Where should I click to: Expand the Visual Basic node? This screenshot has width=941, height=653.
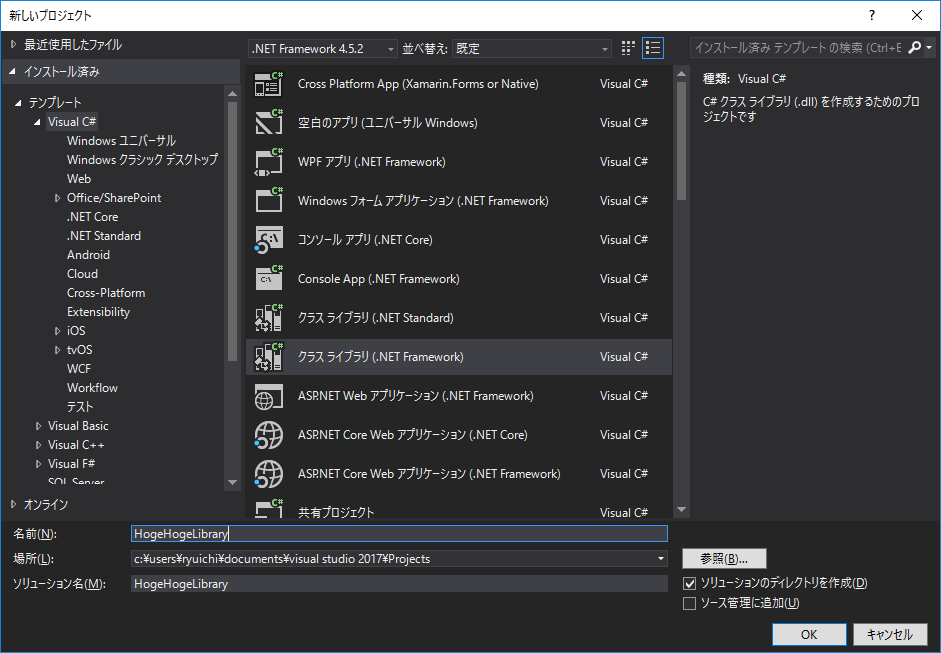click(38, 426)
